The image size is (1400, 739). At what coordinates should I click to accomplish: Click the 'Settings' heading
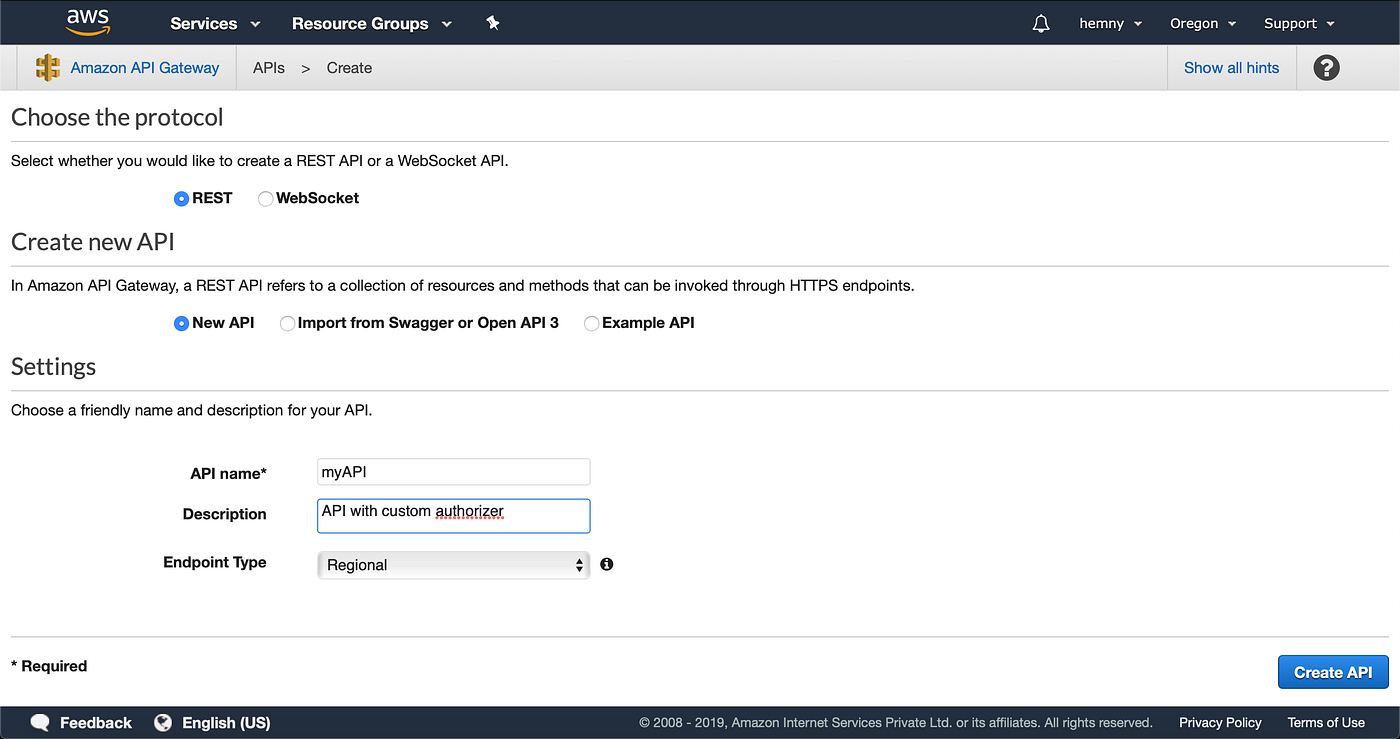coord(53,367)
